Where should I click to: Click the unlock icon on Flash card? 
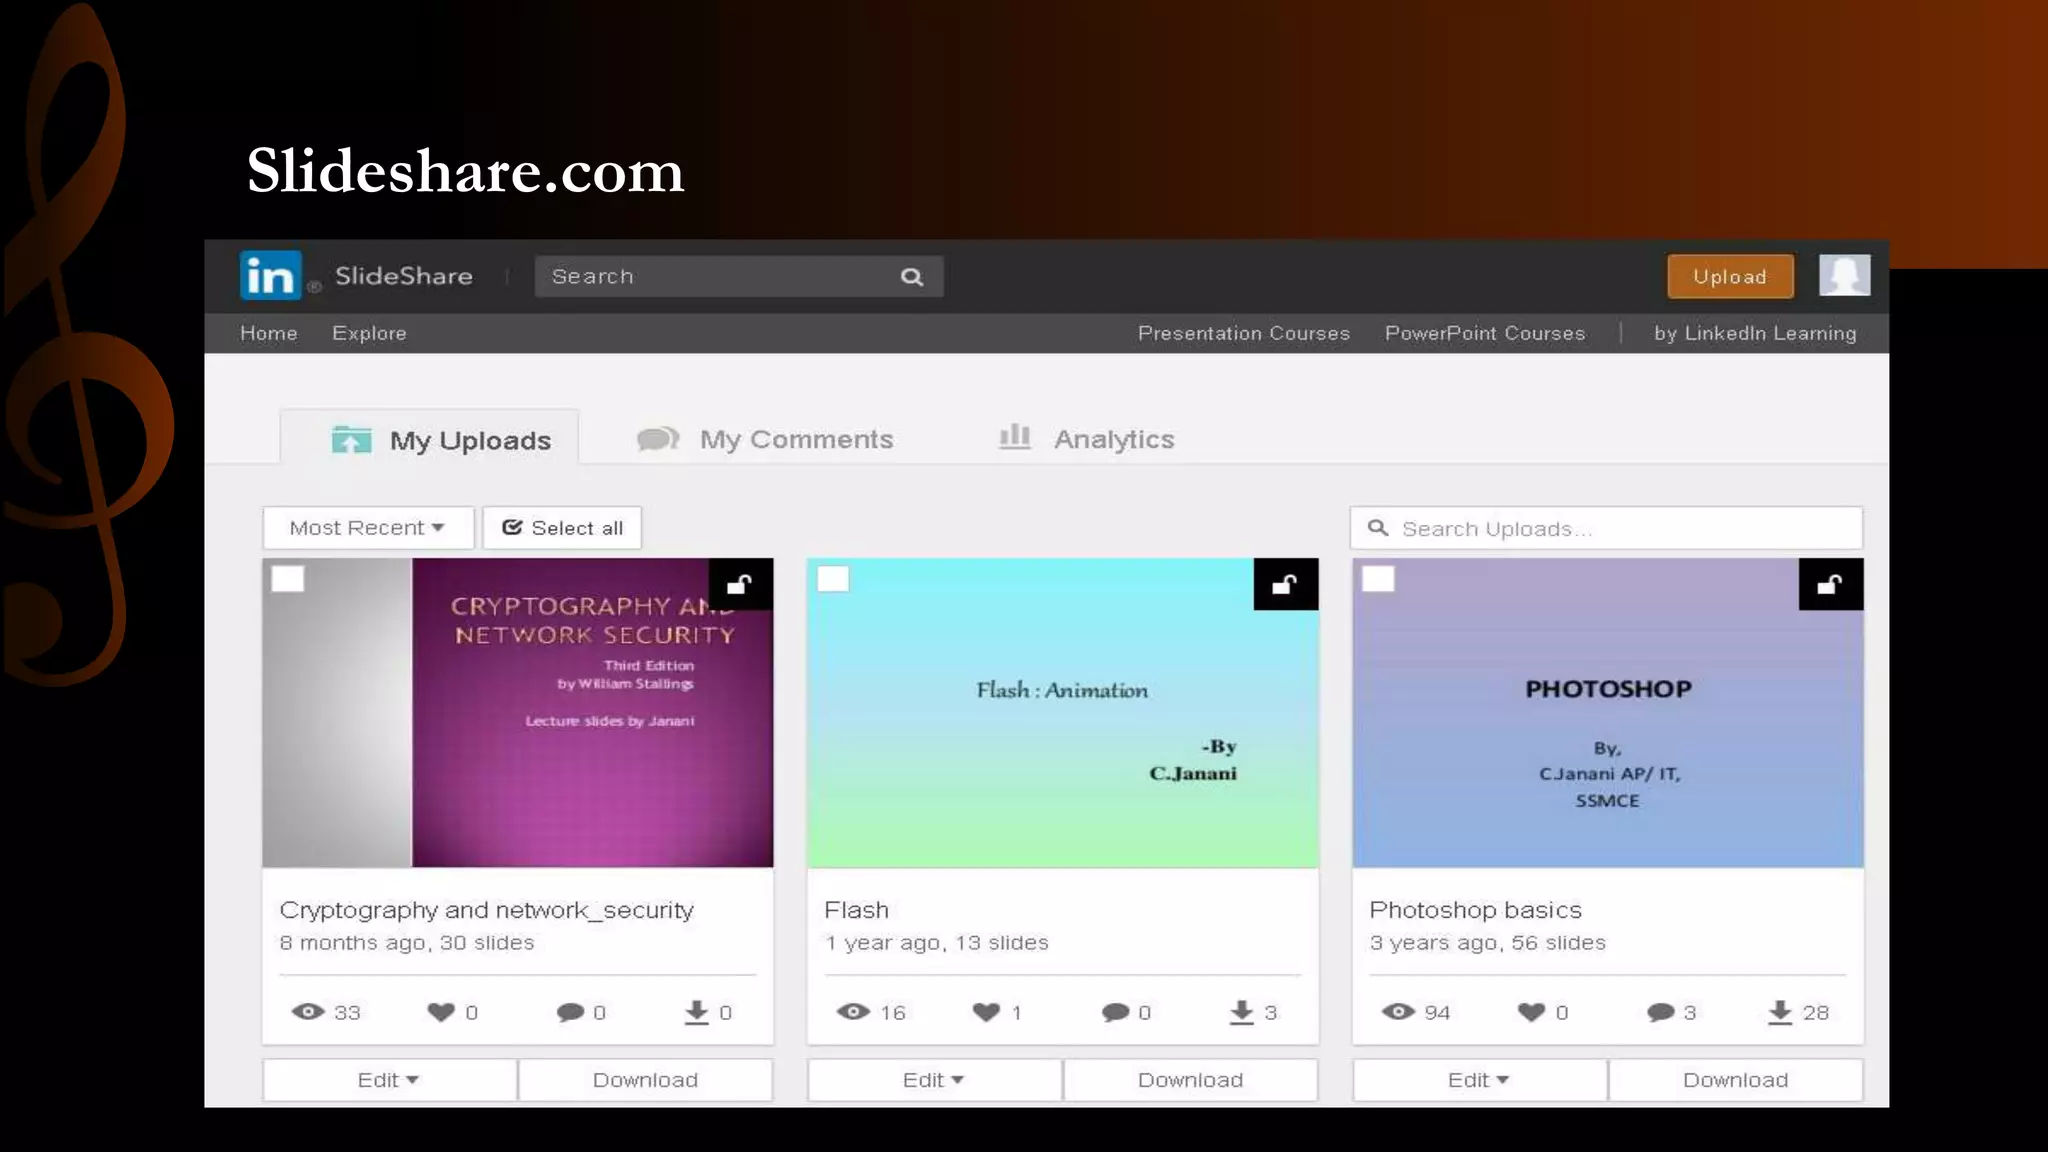(1285, 584)
